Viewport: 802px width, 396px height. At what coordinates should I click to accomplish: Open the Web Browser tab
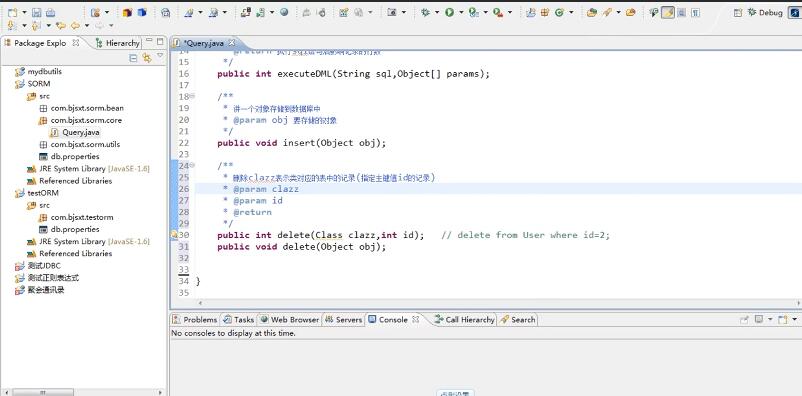pos(289,319)
